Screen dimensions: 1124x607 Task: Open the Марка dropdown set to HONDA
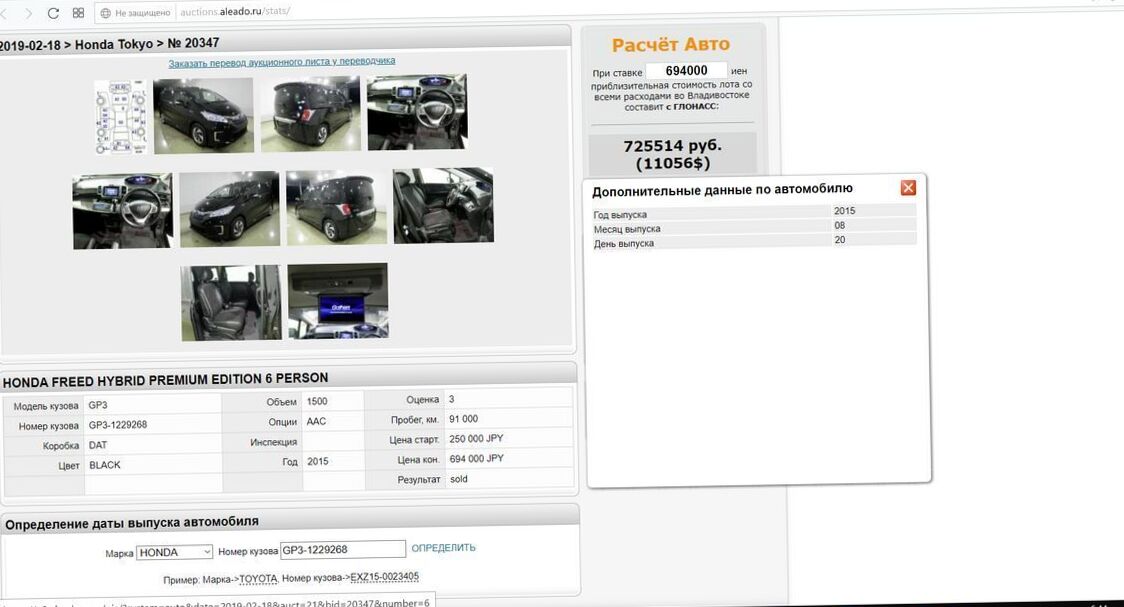pos(175,552)
